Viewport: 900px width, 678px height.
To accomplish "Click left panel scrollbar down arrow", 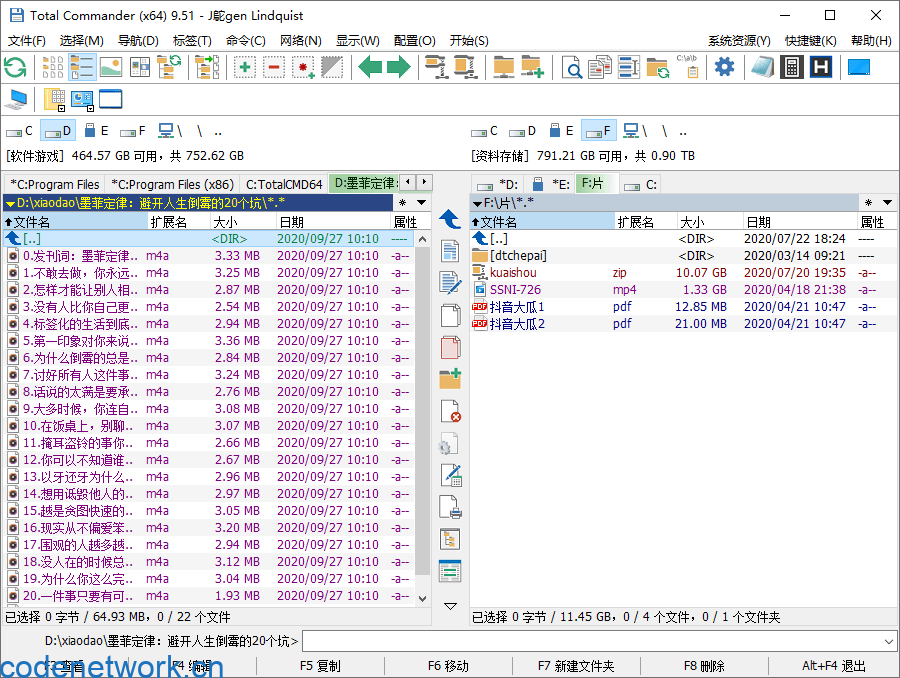I will tap(422, 599).
